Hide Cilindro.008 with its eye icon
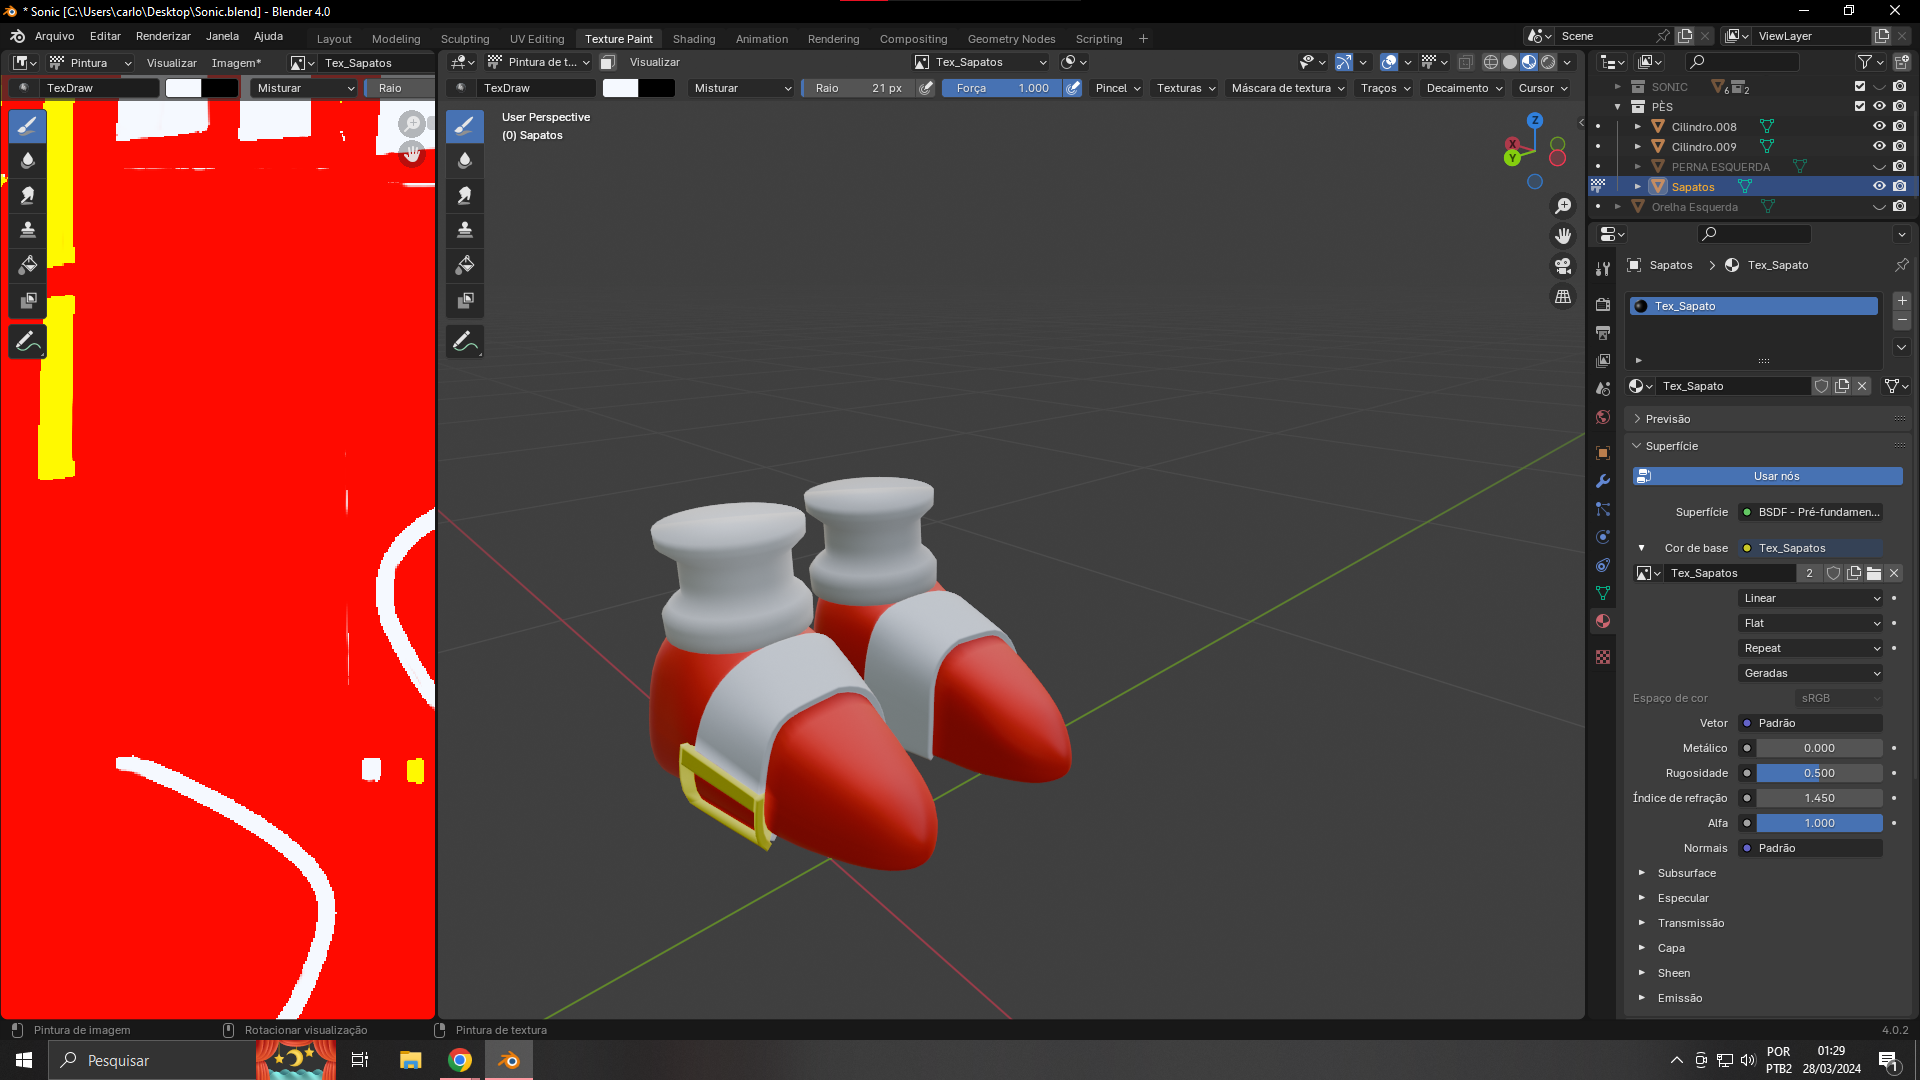This screenshot has height=1080, width=1920. [x=1879, y=127]
